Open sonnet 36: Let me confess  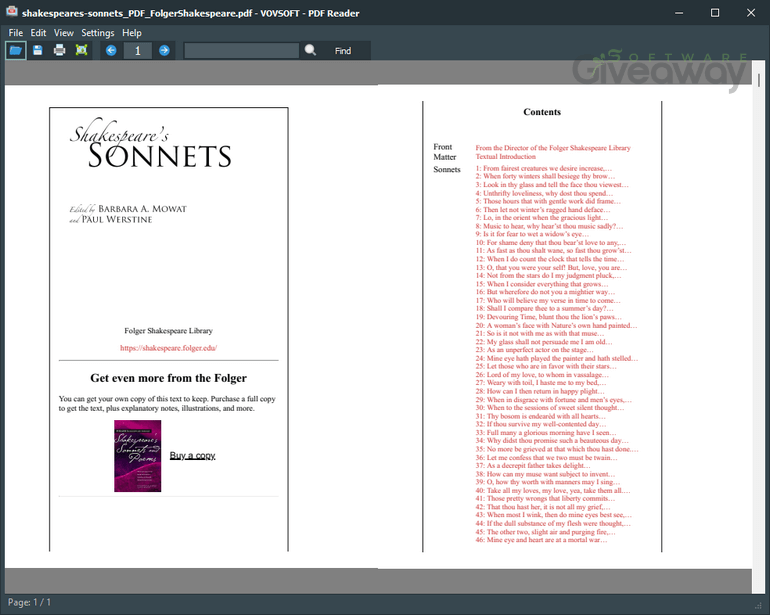pyautogui.click(x=547, y=458)
